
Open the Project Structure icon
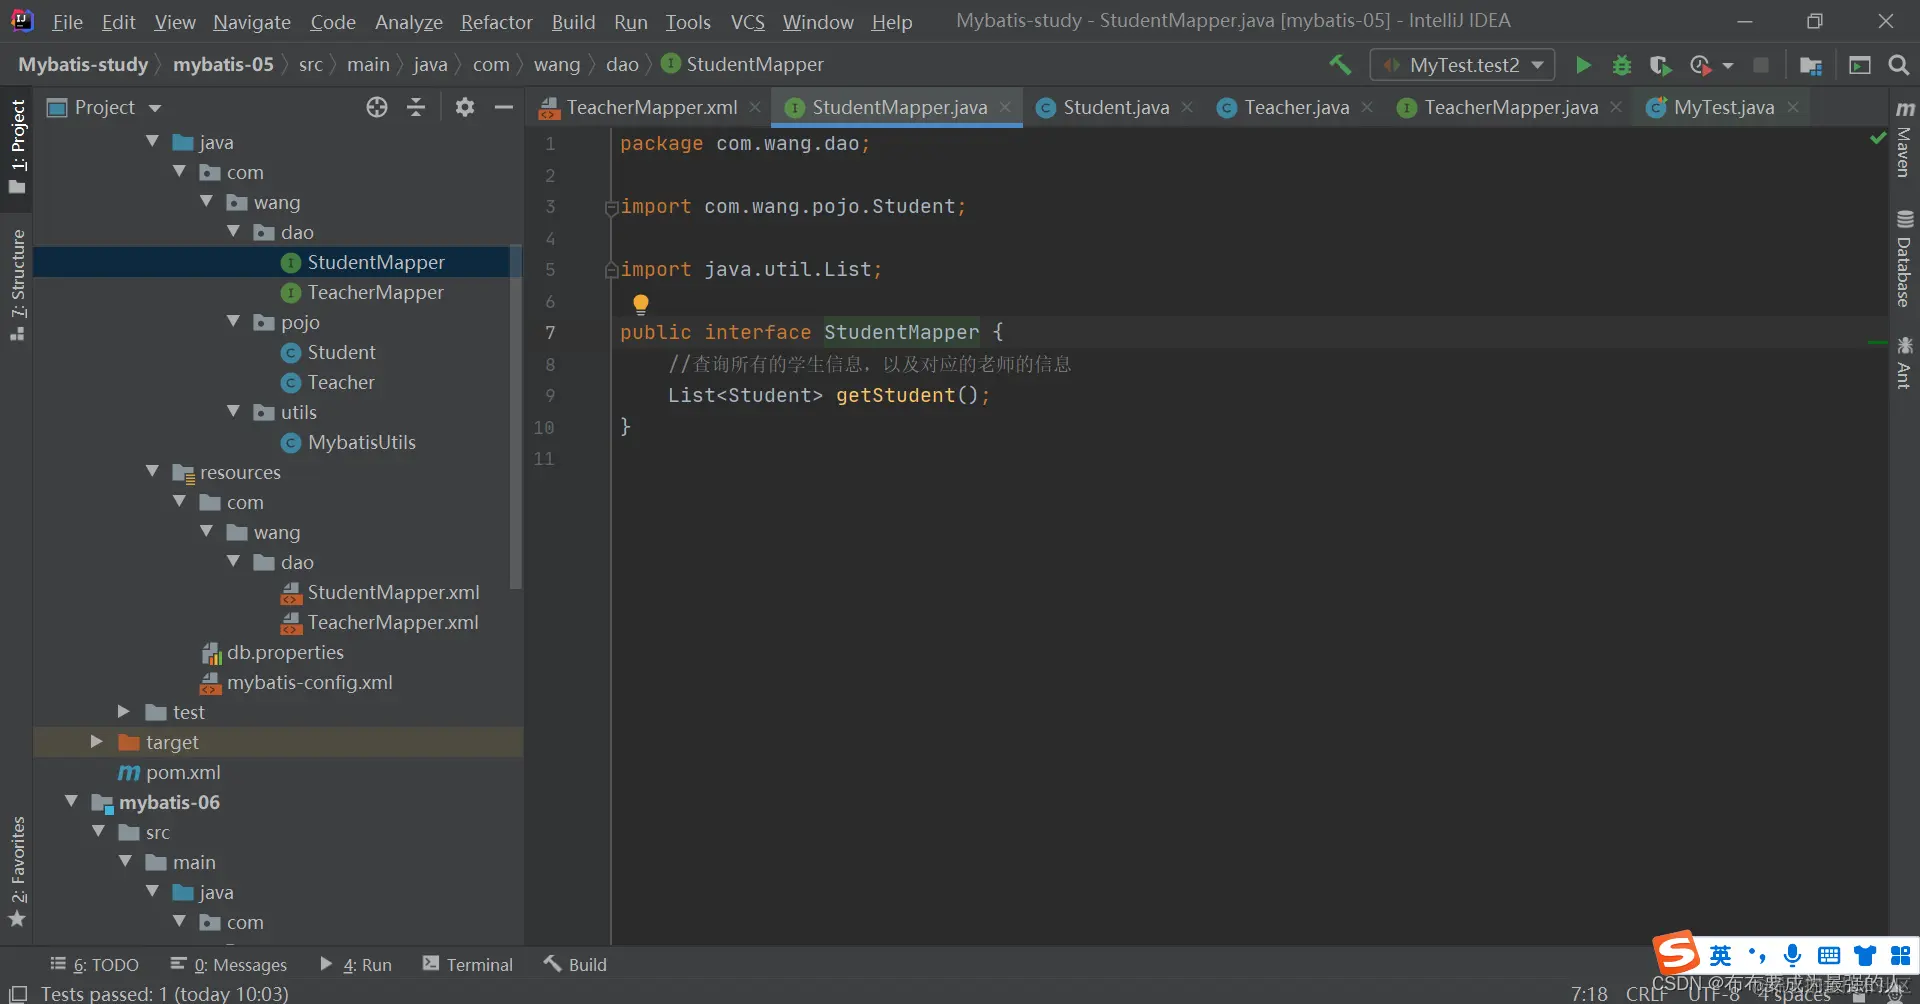1810,65
